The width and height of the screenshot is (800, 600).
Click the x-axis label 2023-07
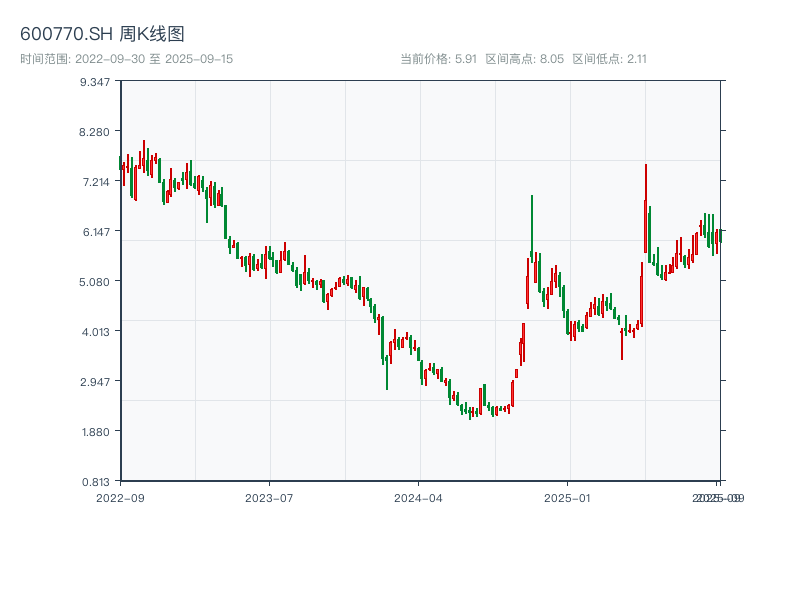click(269, 498)
